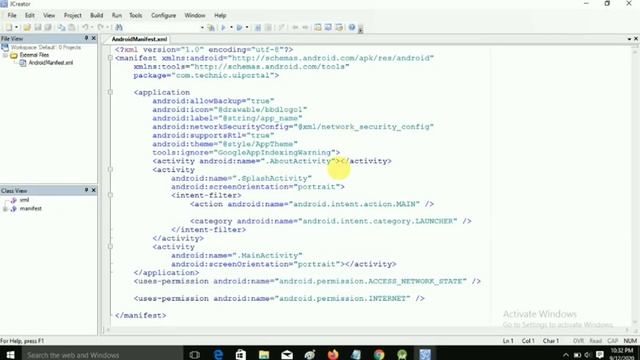The height and width of the screenshot is (360, 640).
Task: Click the Save All toolbar icon
Action: [x=48, y=27]
